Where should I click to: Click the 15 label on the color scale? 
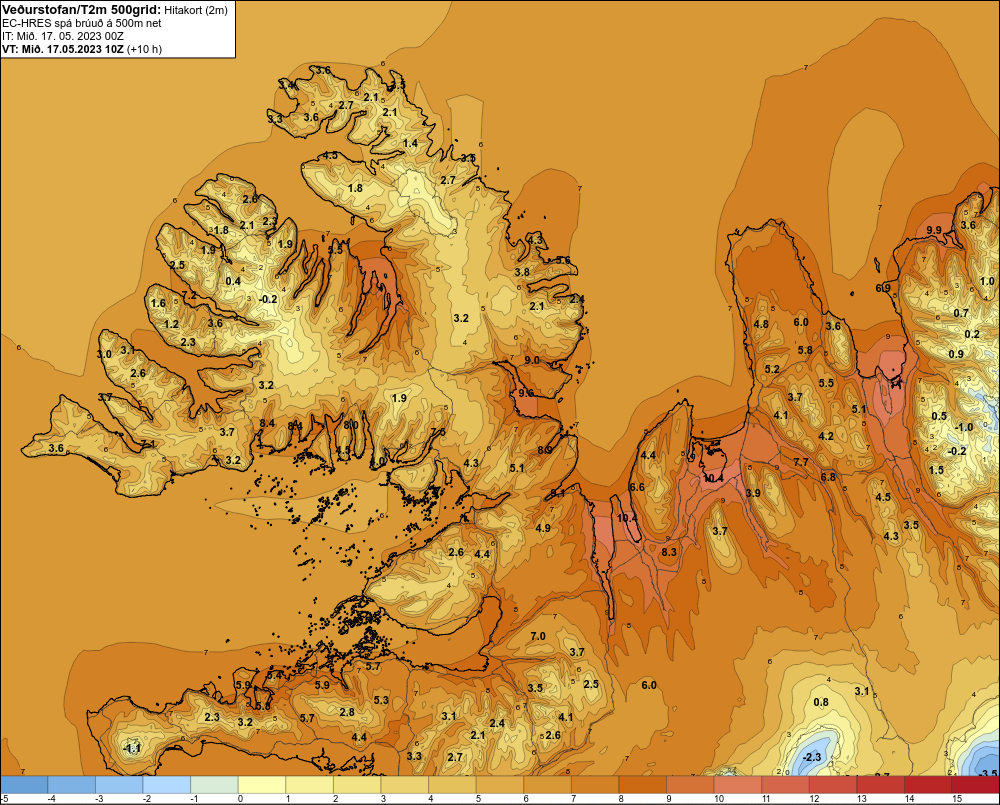957,799
